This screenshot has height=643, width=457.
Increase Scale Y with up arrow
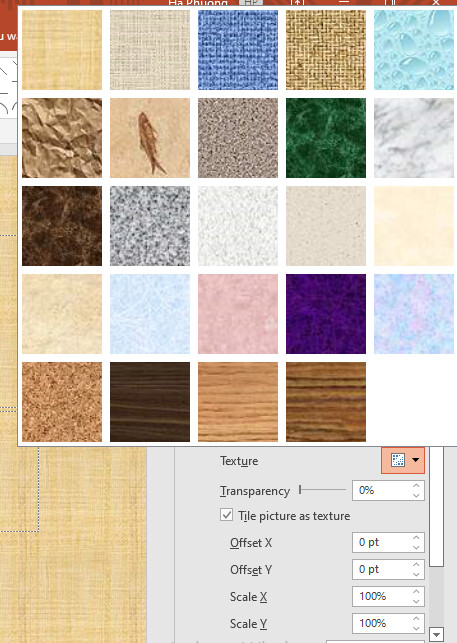(416, 619)
